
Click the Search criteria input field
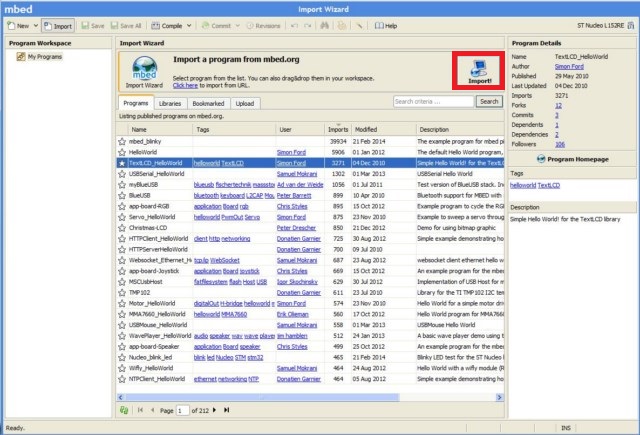[433, 101]
